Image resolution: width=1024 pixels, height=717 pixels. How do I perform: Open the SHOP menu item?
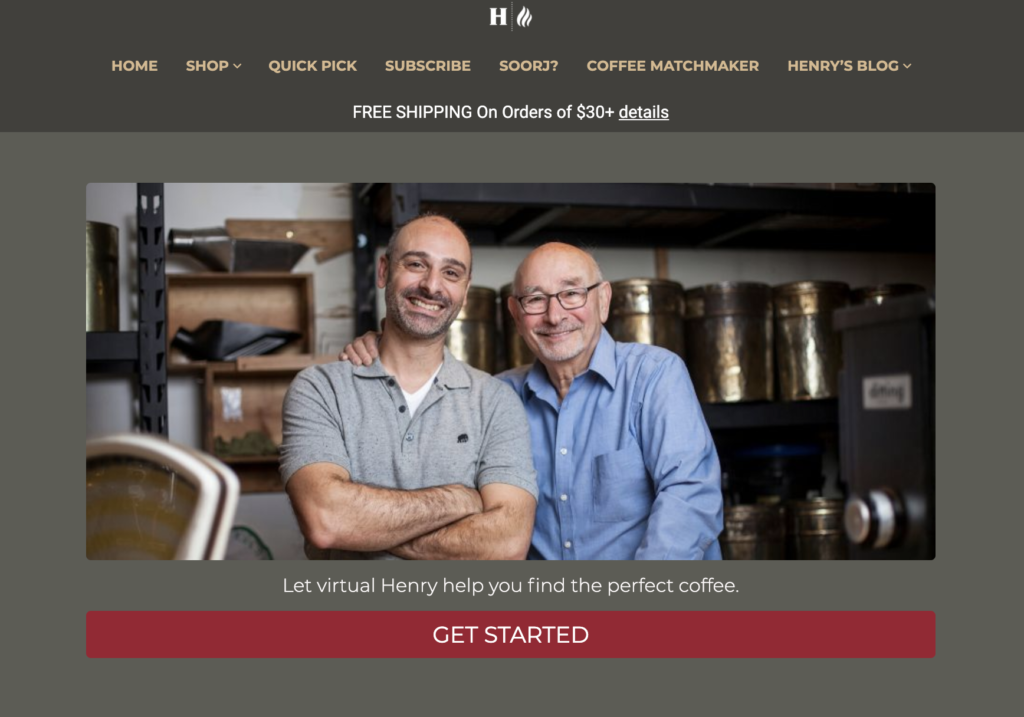207,66
